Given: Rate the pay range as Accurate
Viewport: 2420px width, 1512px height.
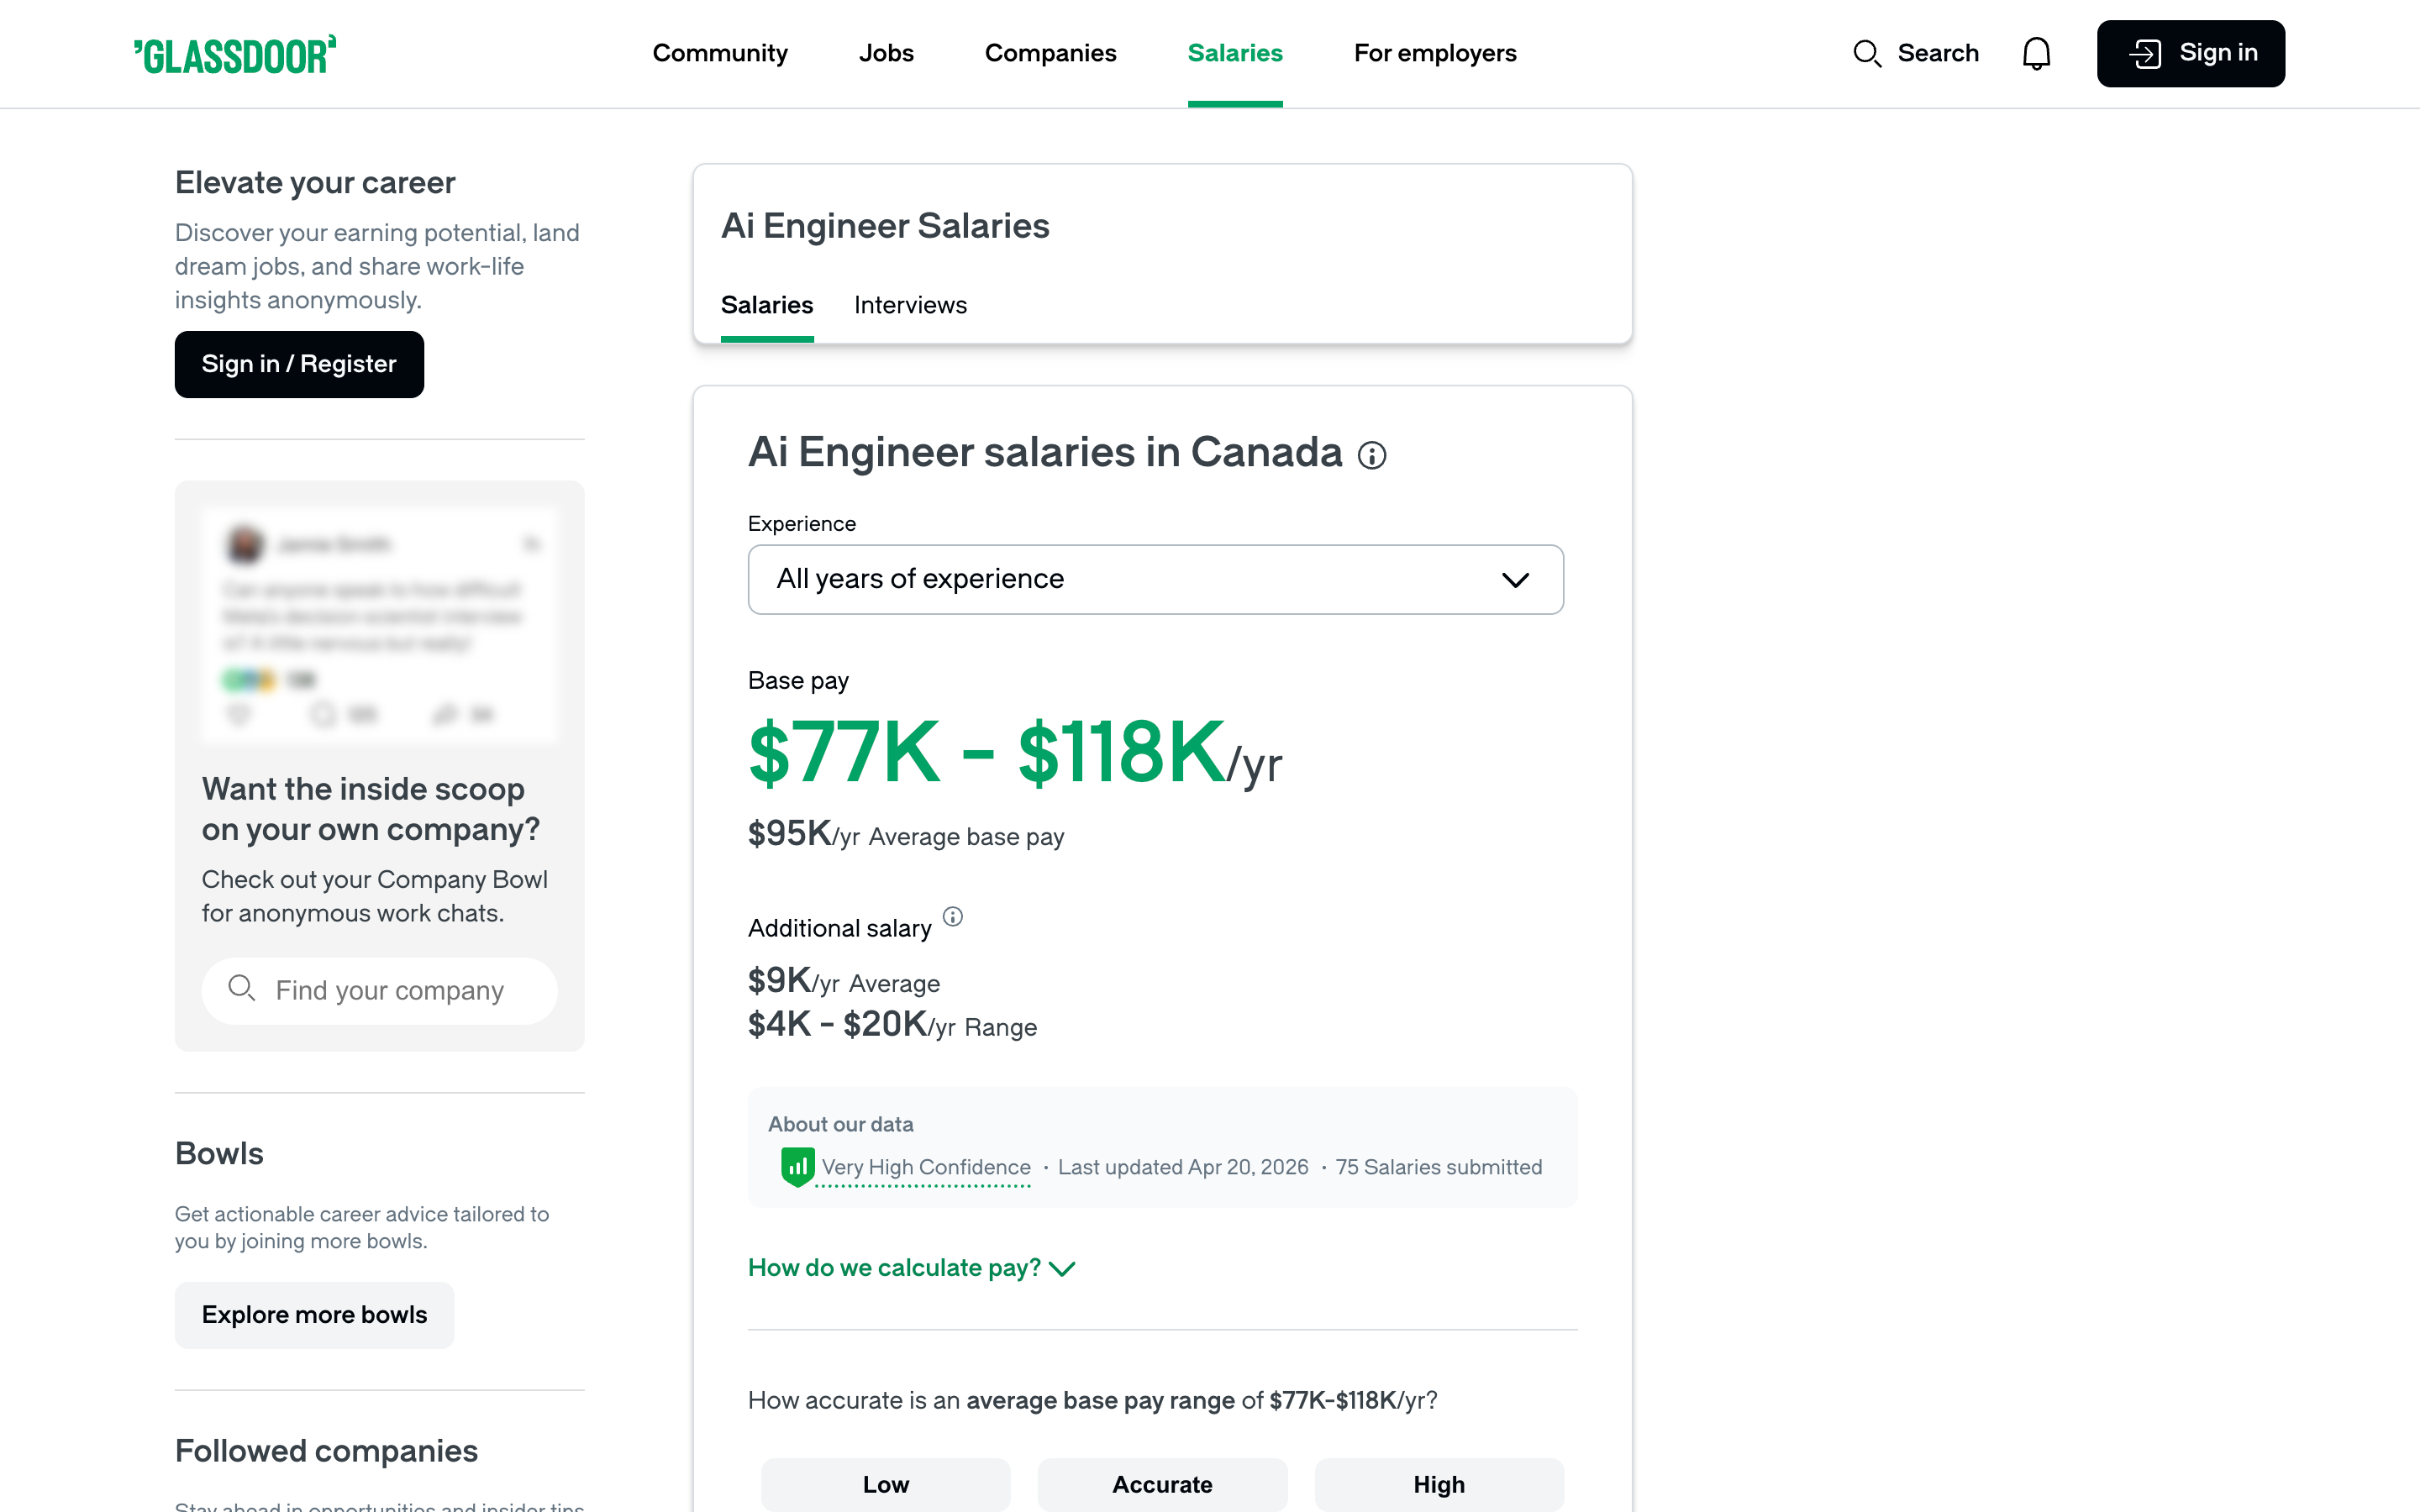Looking at the screenshot, I should (1162, 1484).
